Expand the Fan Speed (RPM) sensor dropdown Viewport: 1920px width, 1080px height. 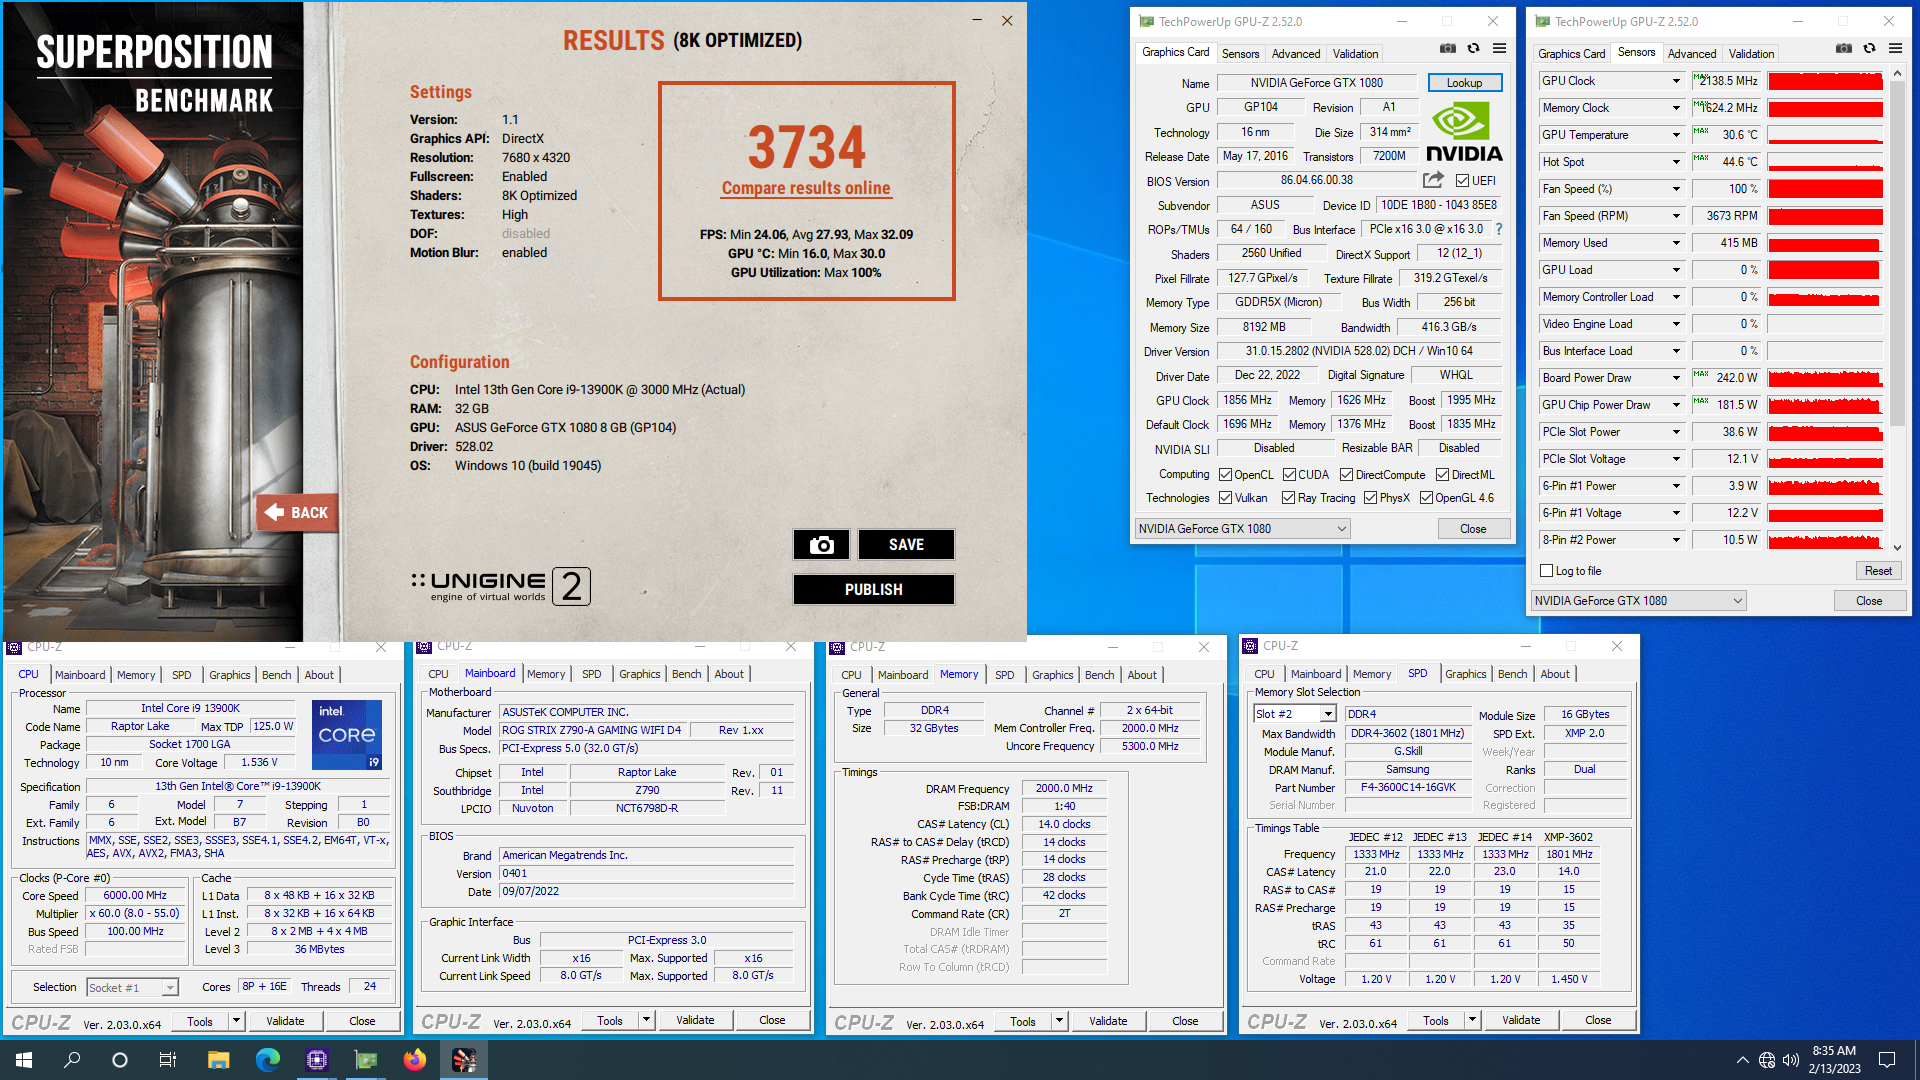coord(1676,216)
